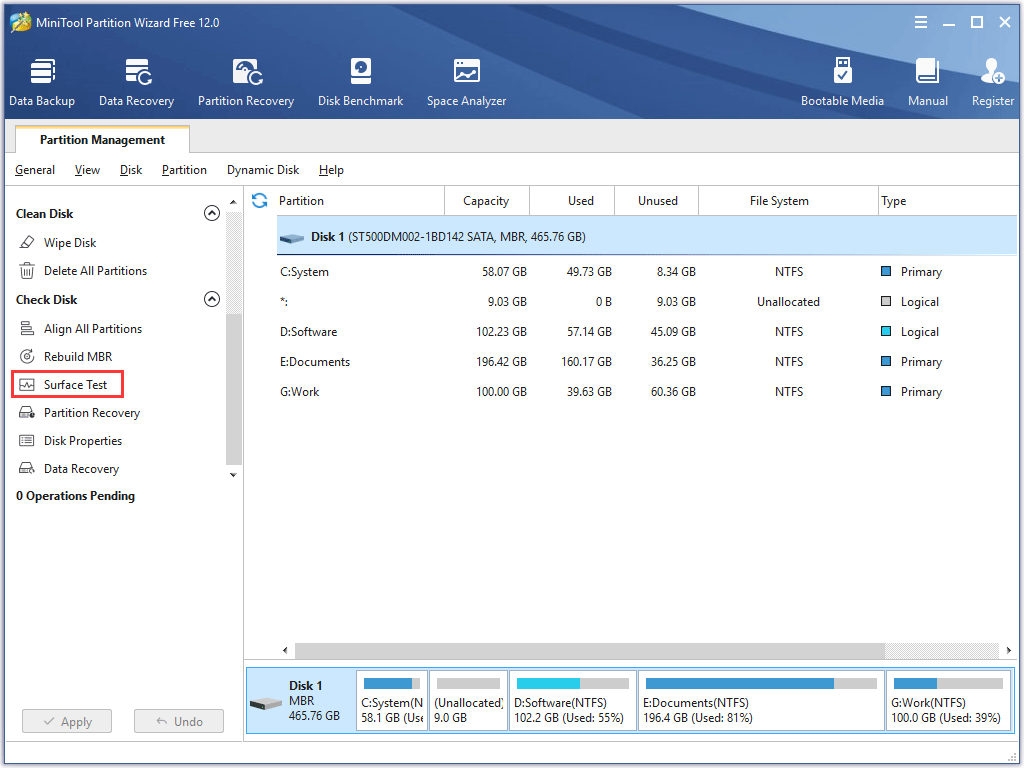
Task: Click the Register icon
Action: pos(992,80)
